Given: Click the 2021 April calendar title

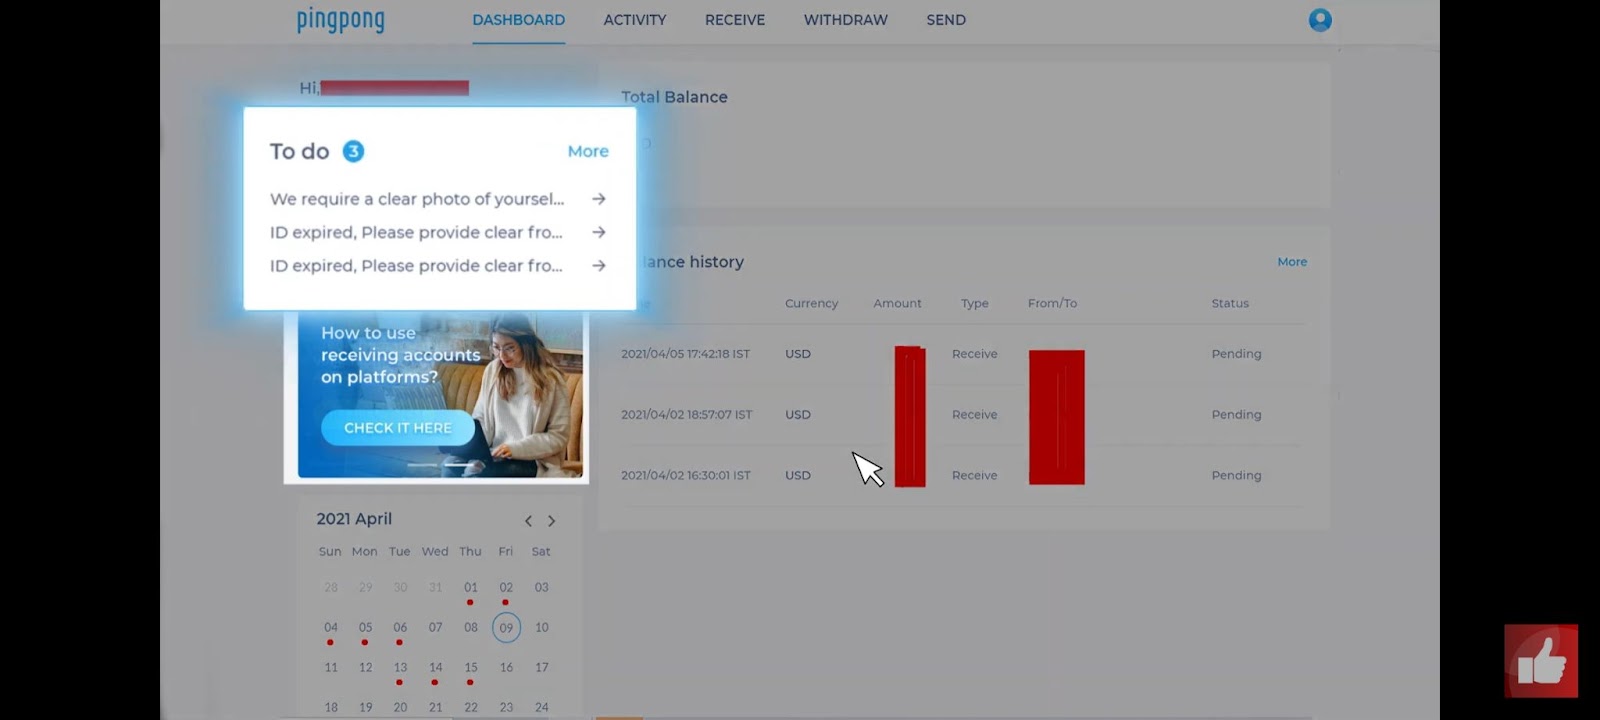Looking at the screenshot, I should tap(354, 519).
